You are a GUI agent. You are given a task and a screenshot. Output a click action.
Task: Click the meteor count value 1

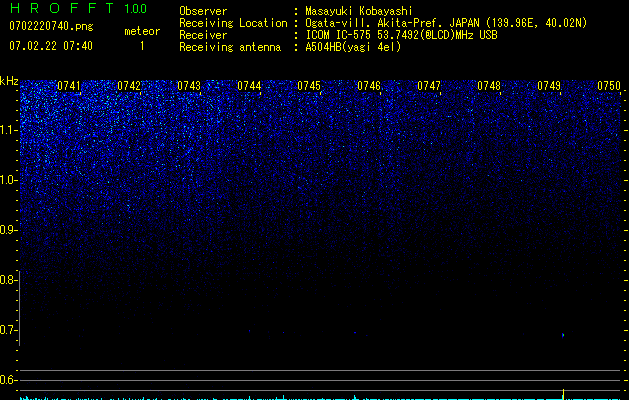click(x=142, y=46)
